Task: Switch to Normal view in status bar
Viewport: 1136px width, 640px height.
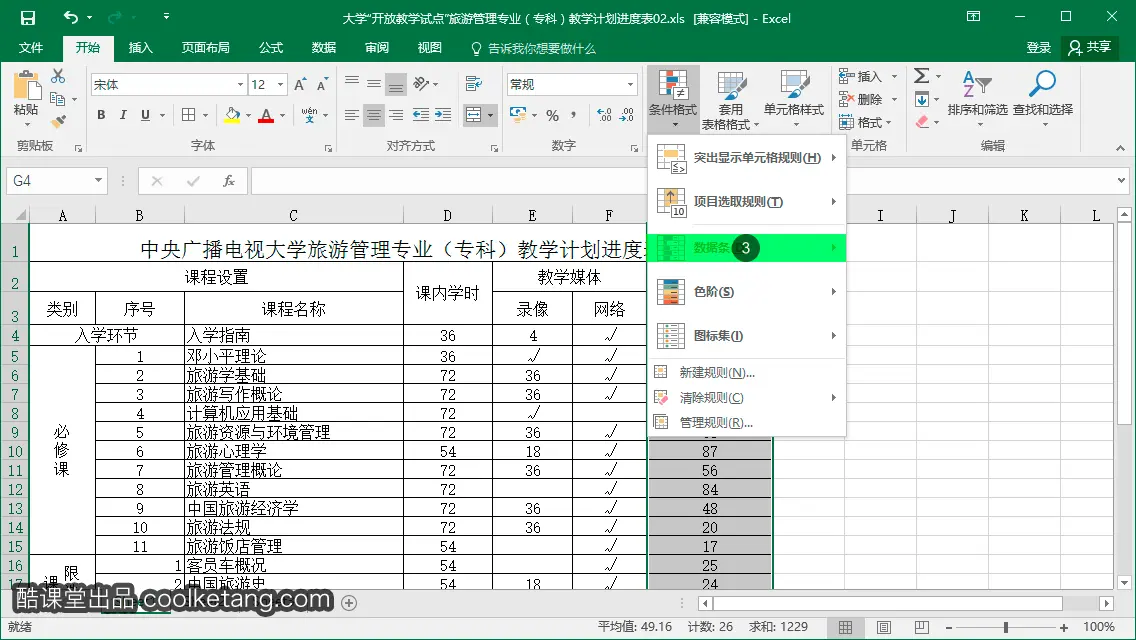Action: tap(845, 628)
